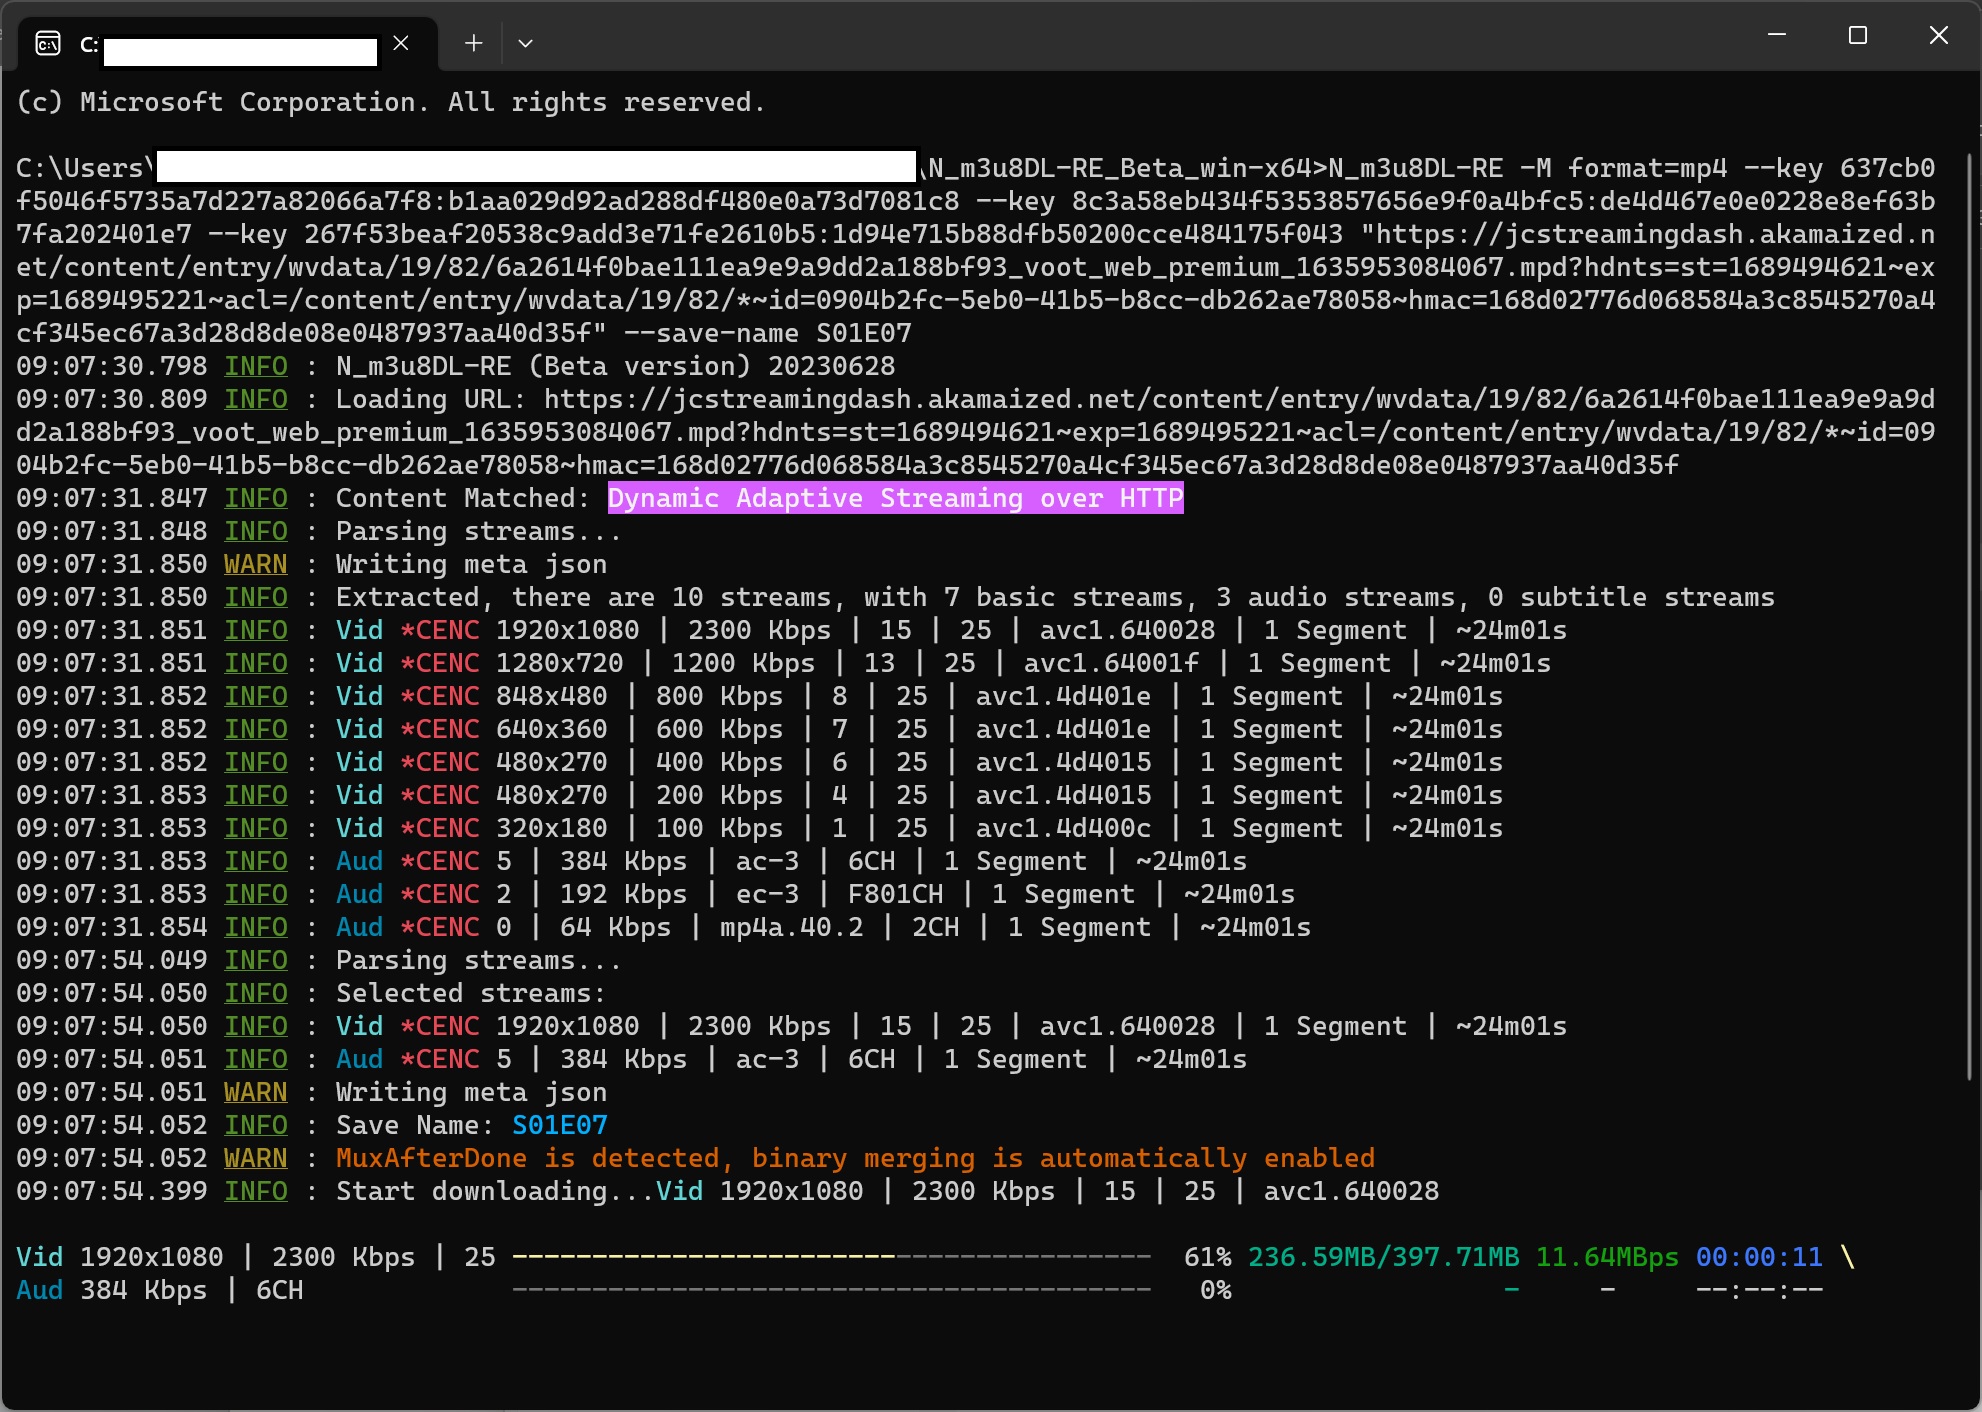1982x1412 pixels.
Task: Click the Microsoft Corporation copyright line
Action: tap(390, 102)
